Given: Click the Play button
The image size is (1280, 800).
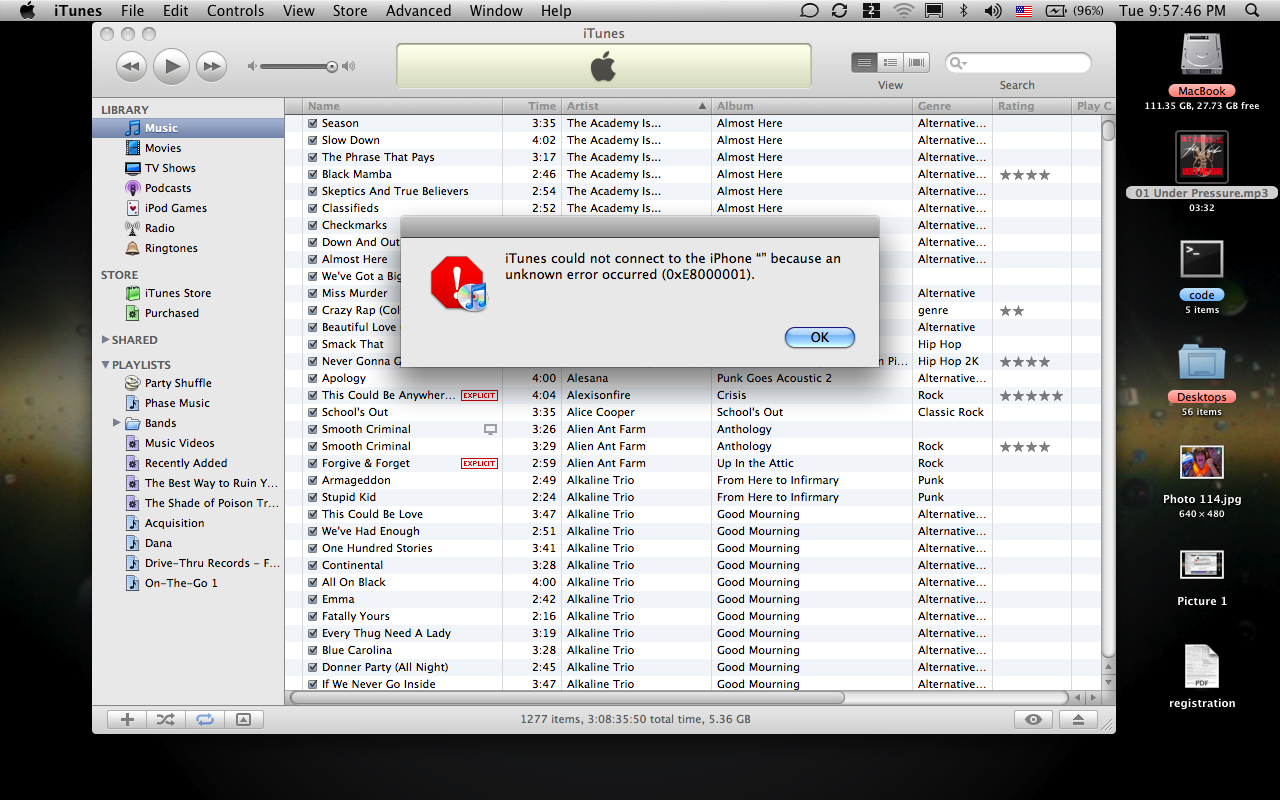Looking at the screenshot, I should click(x=172, y=66).
